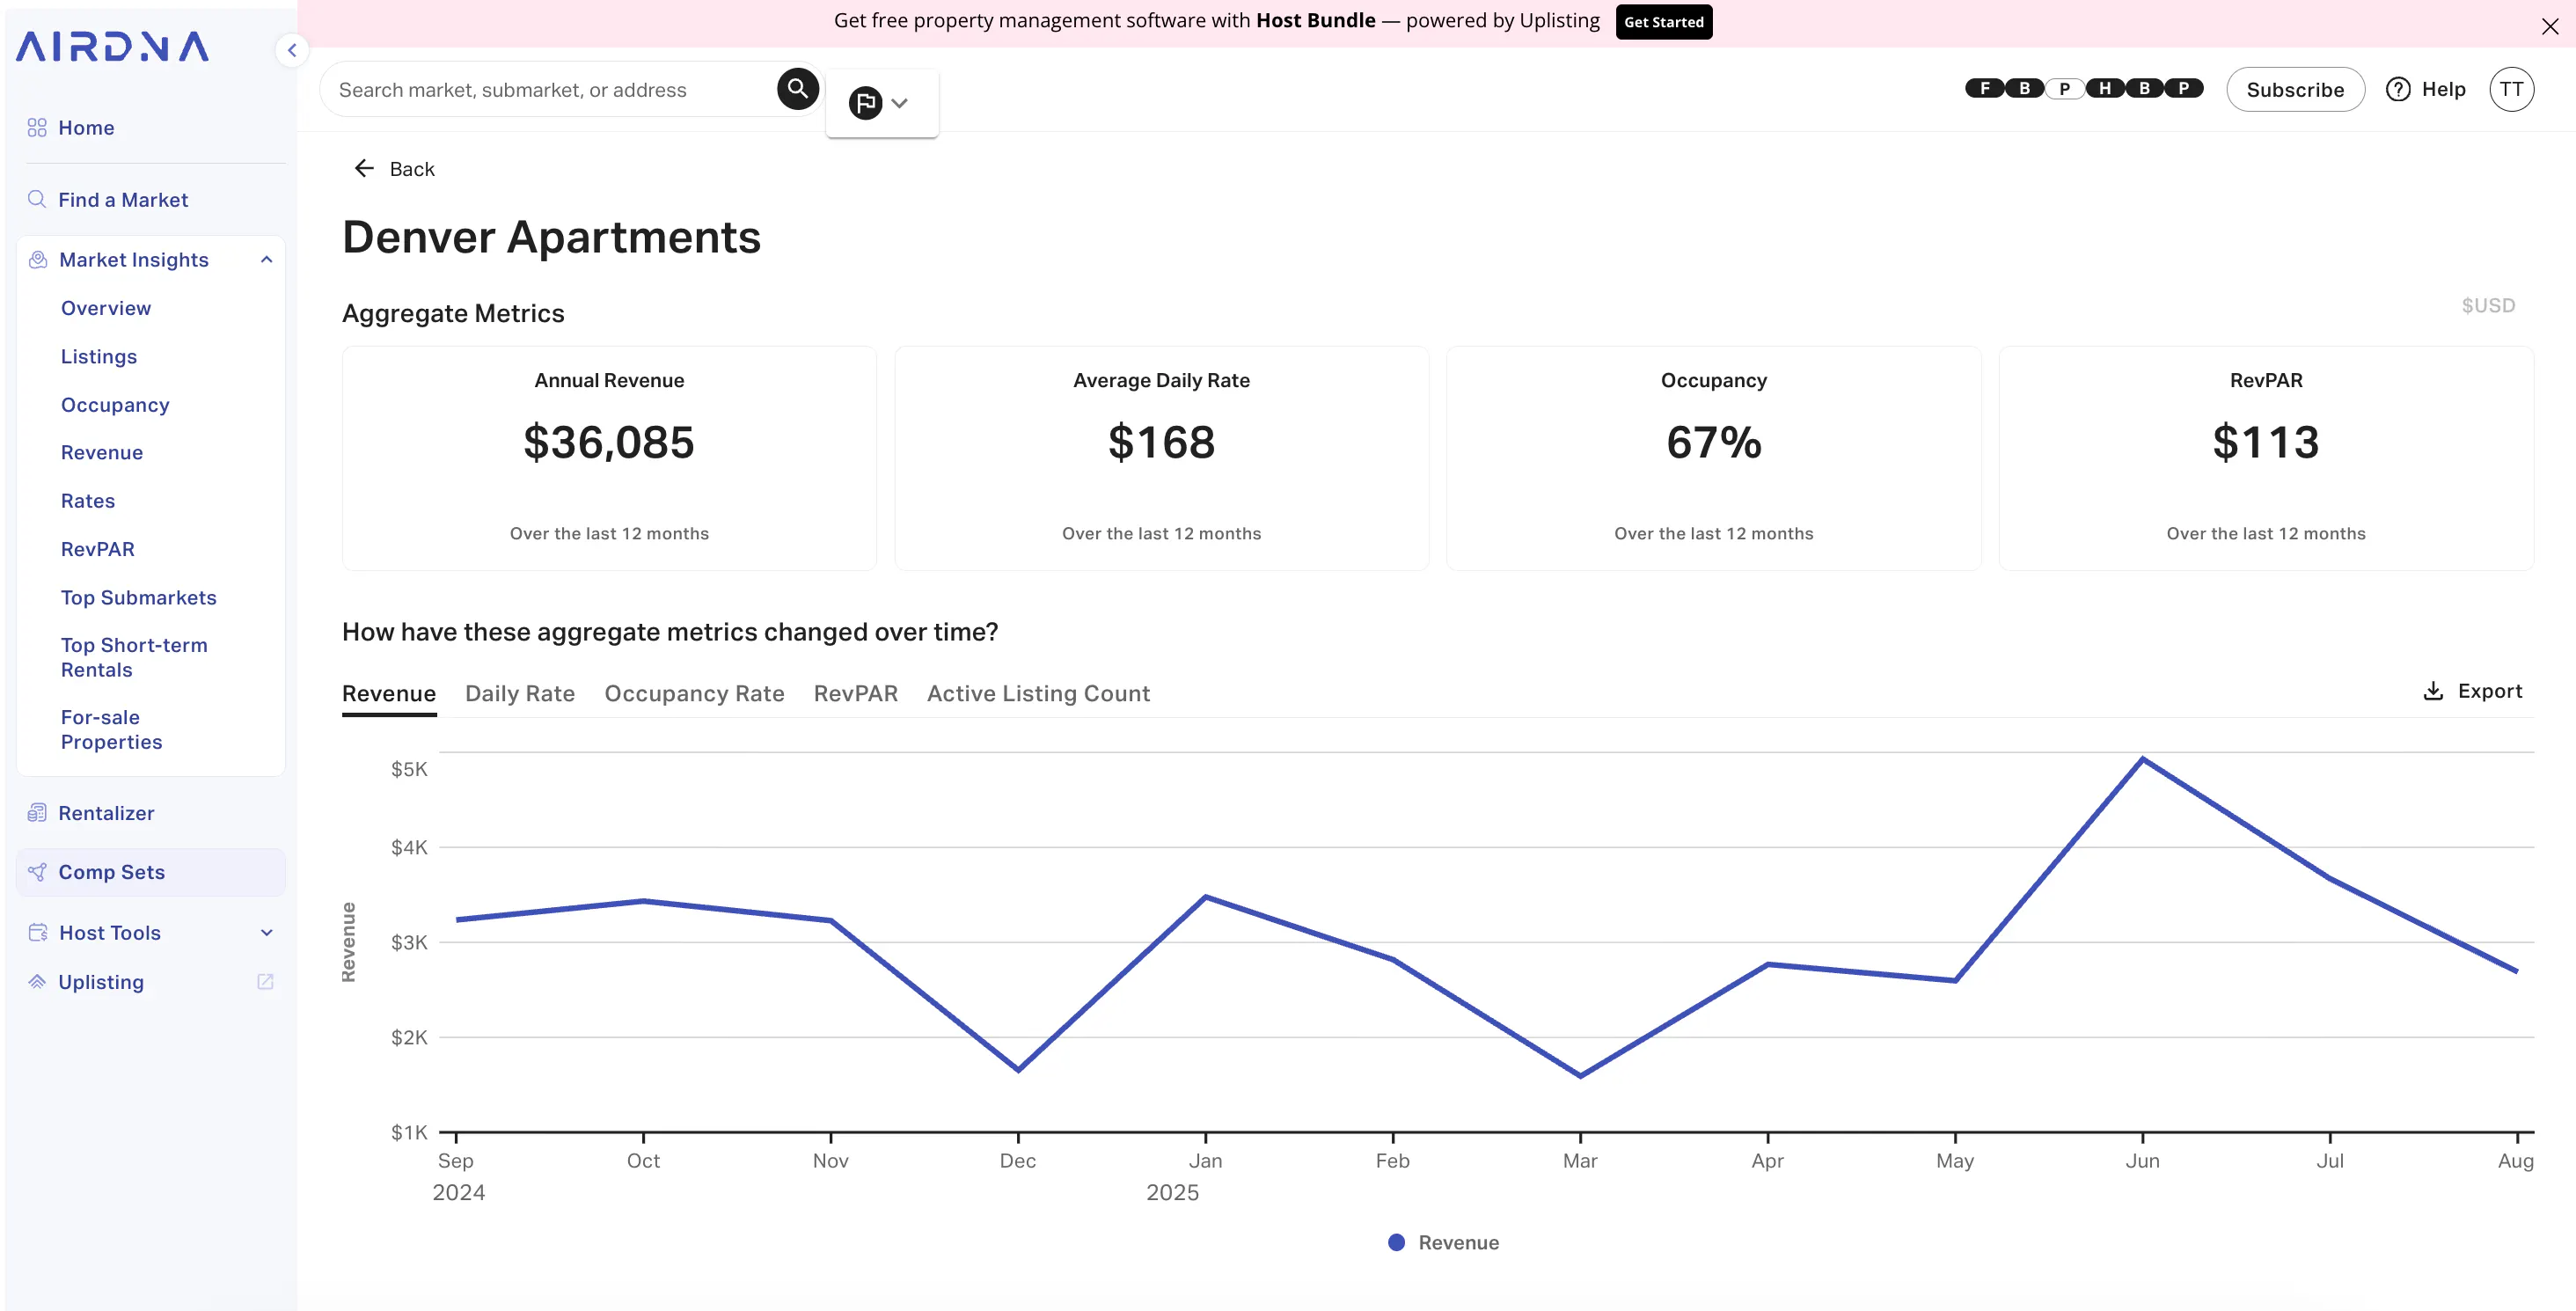Open Overview in the sidebar
The width and height of the screenshot is (2576, 1311).
(x=106, y=308)
